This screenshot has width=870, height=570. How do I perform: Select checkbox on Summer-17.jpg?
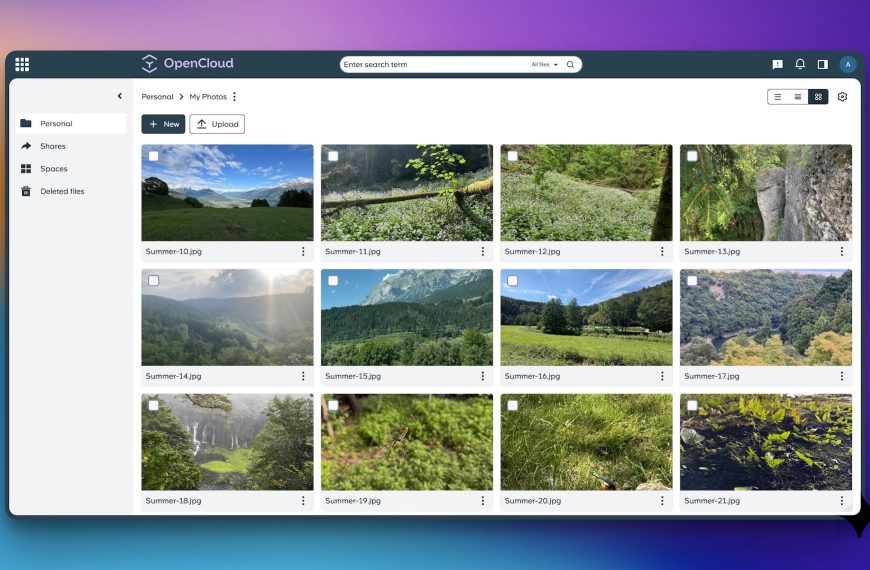(692, 281)
